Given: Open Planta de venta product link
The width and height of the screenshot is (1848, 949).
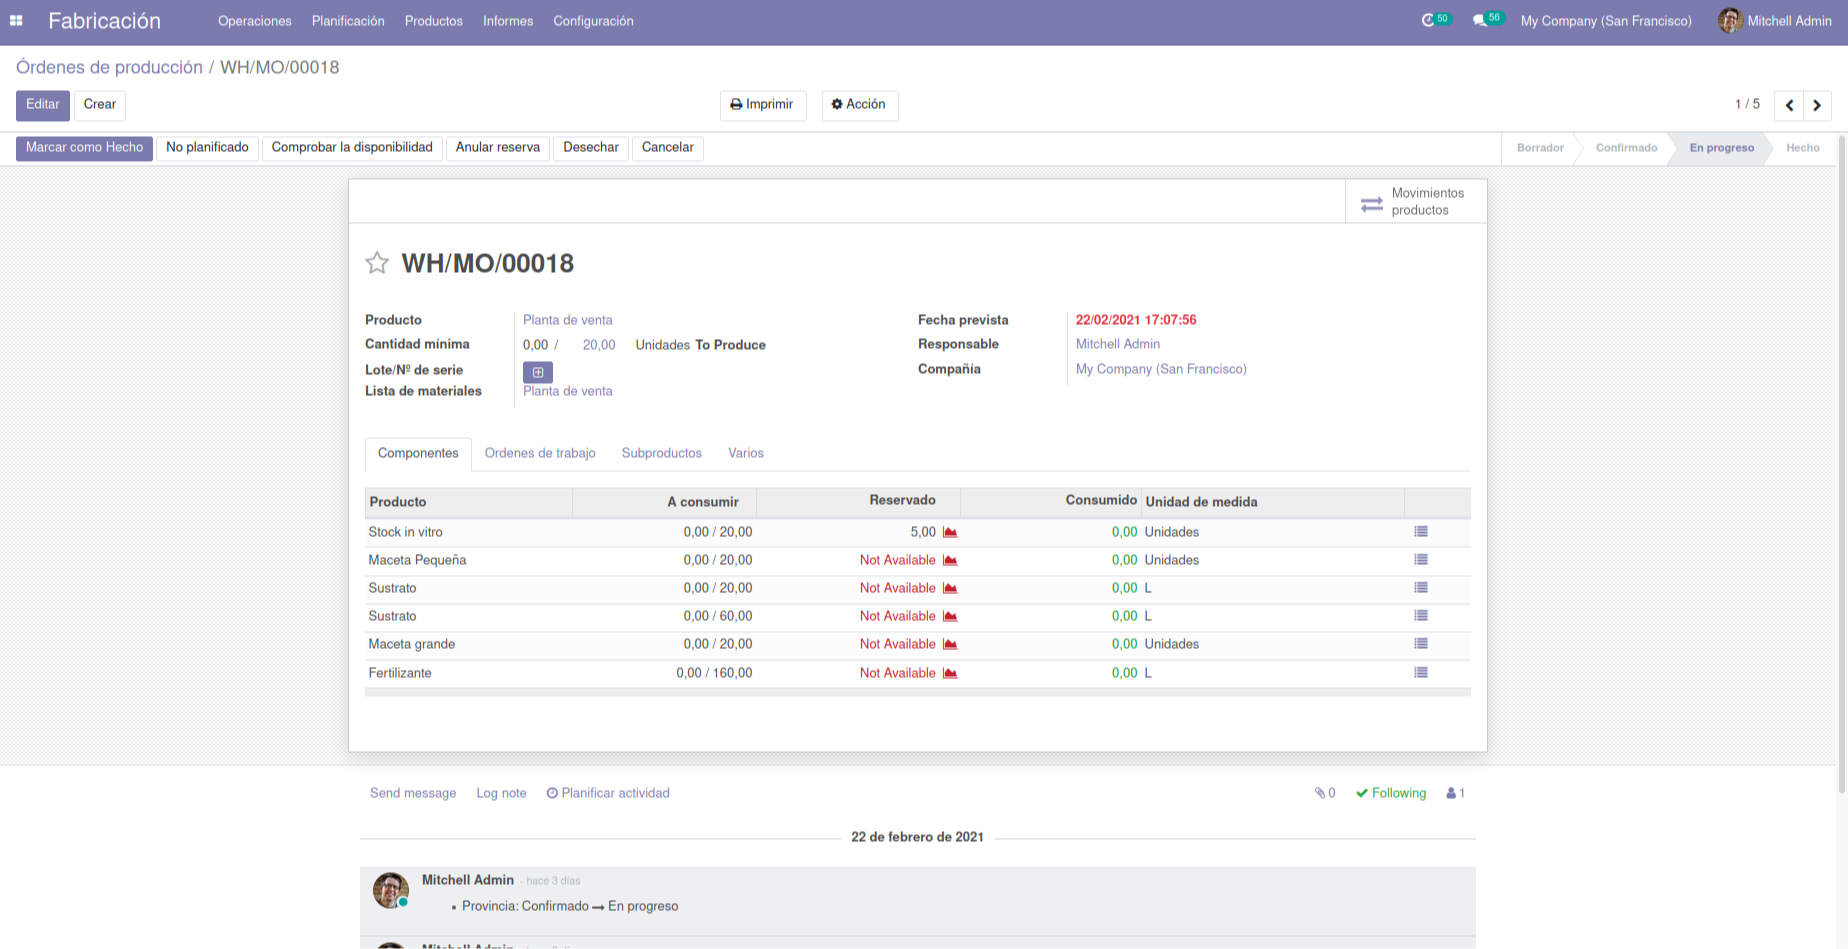Looking at the screenshot, I should [568, 320].
